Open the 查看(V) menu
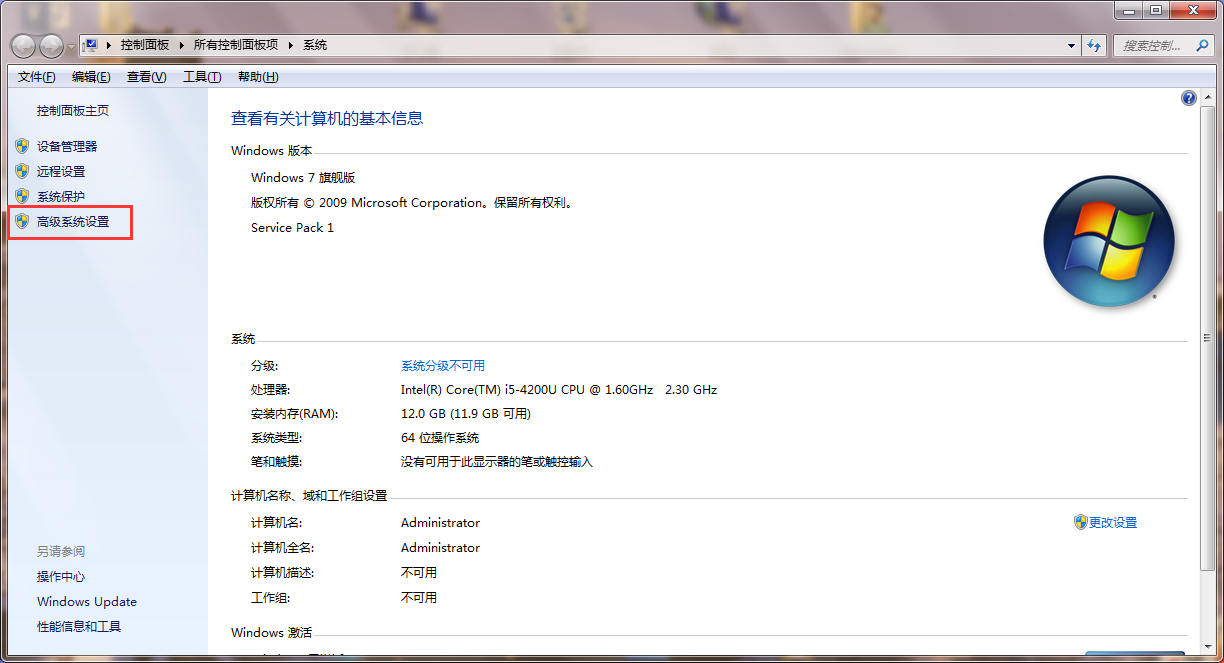Image resolution: width=1224 pixels, height=663 pixels. [146, 77]
